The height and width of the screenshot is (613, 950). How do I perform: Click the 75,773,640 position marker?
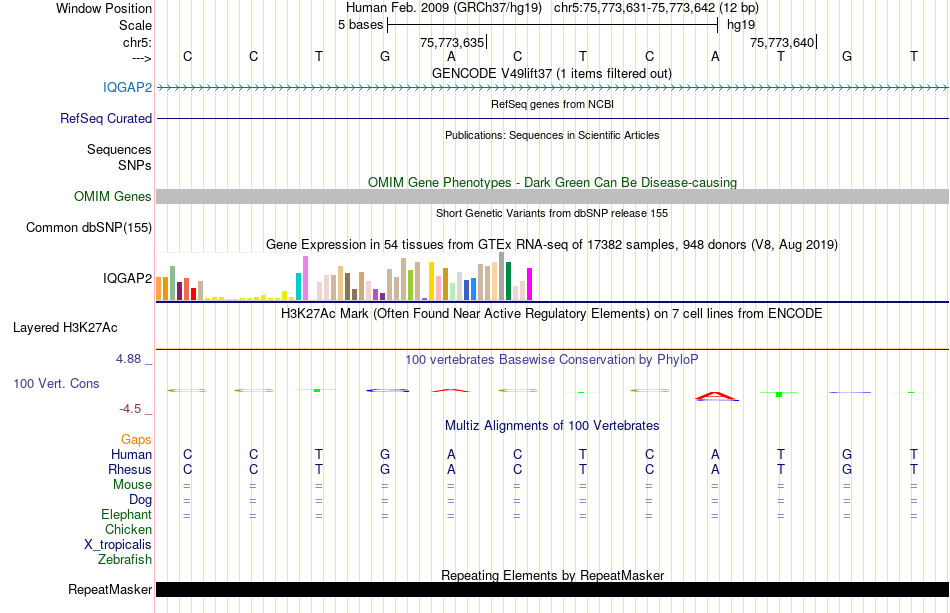[782, 42]
